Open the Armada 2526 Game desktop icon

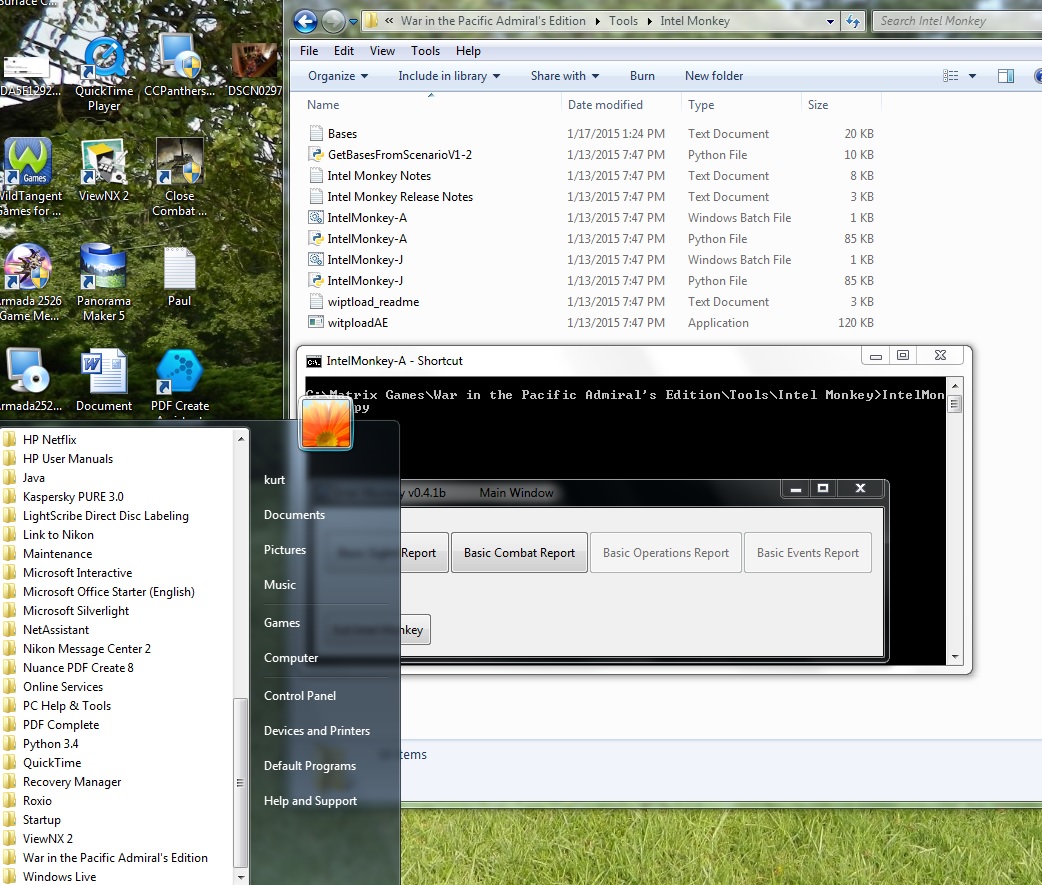[29, 282]
